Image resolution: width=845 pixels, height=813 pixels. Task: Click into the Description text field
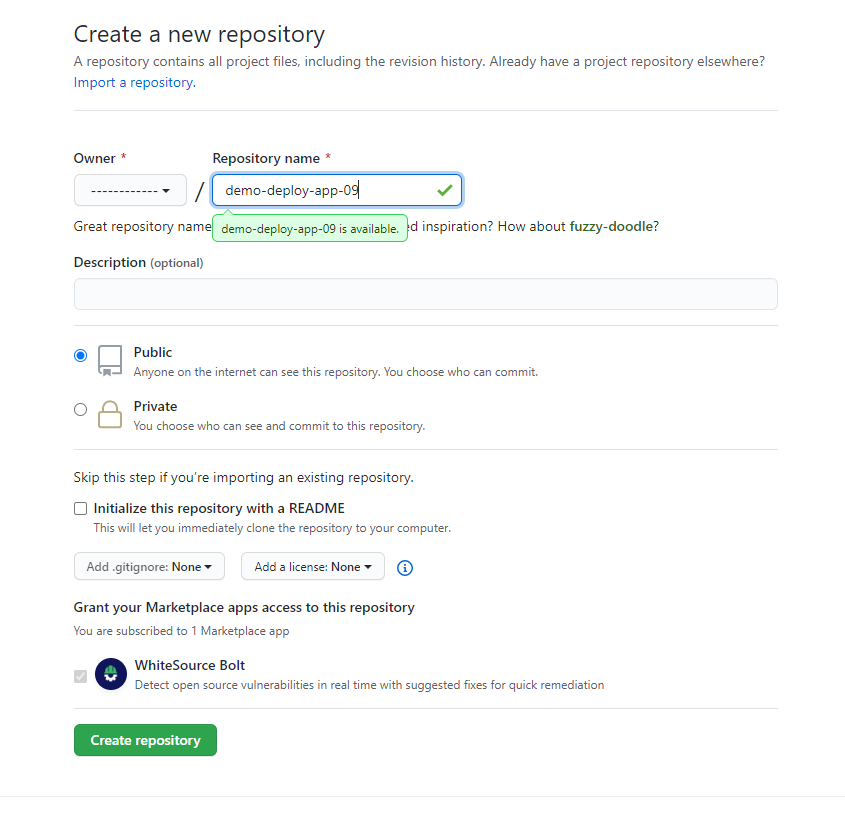(x=426, y=294)
